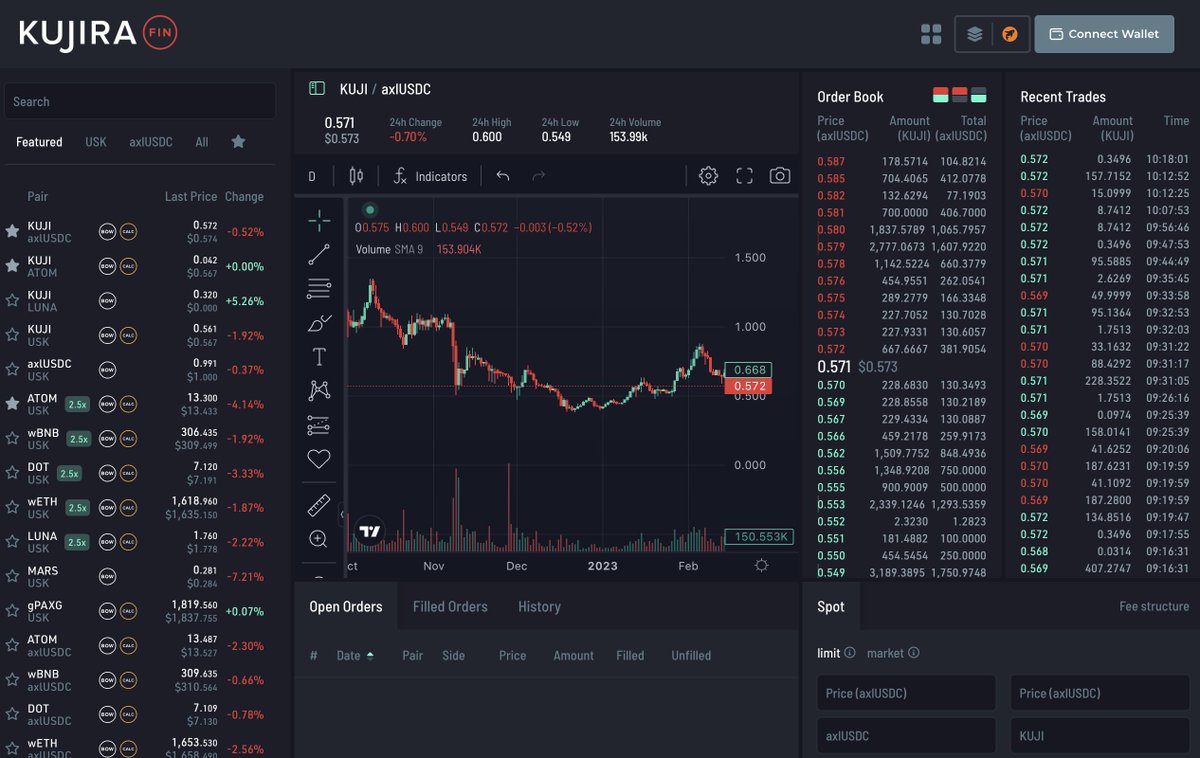Screen dimensions: 1200x758
Task: Focus the left Price (axlUSDC) input
Action: (x=906, y=693)
